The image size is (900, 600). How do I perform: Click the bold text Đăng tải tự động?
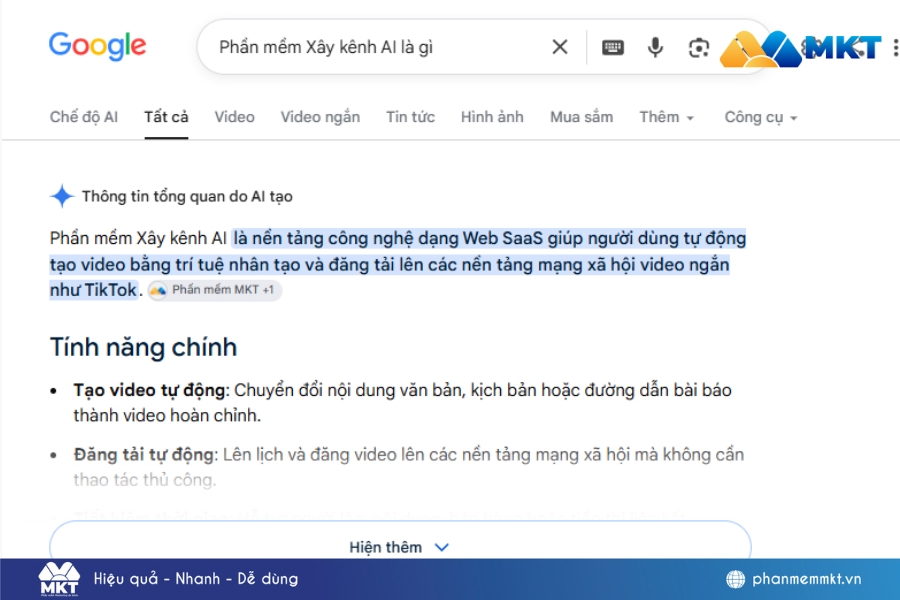pos(143,455)
